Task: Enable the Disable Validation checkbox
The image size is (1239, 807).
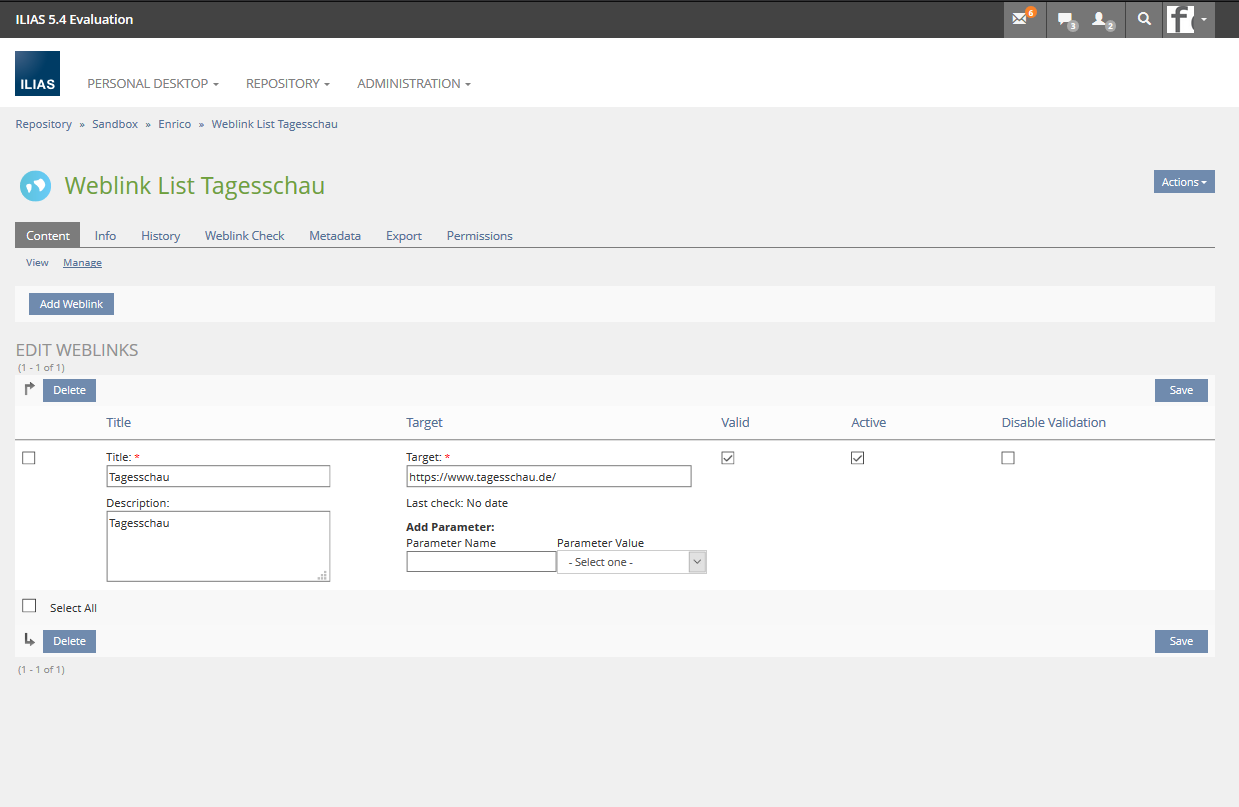Action: point(1008,458)
